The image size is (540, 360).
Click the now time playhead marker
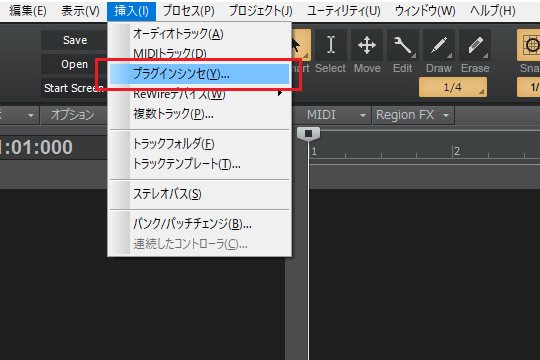[x=309, y=134]
